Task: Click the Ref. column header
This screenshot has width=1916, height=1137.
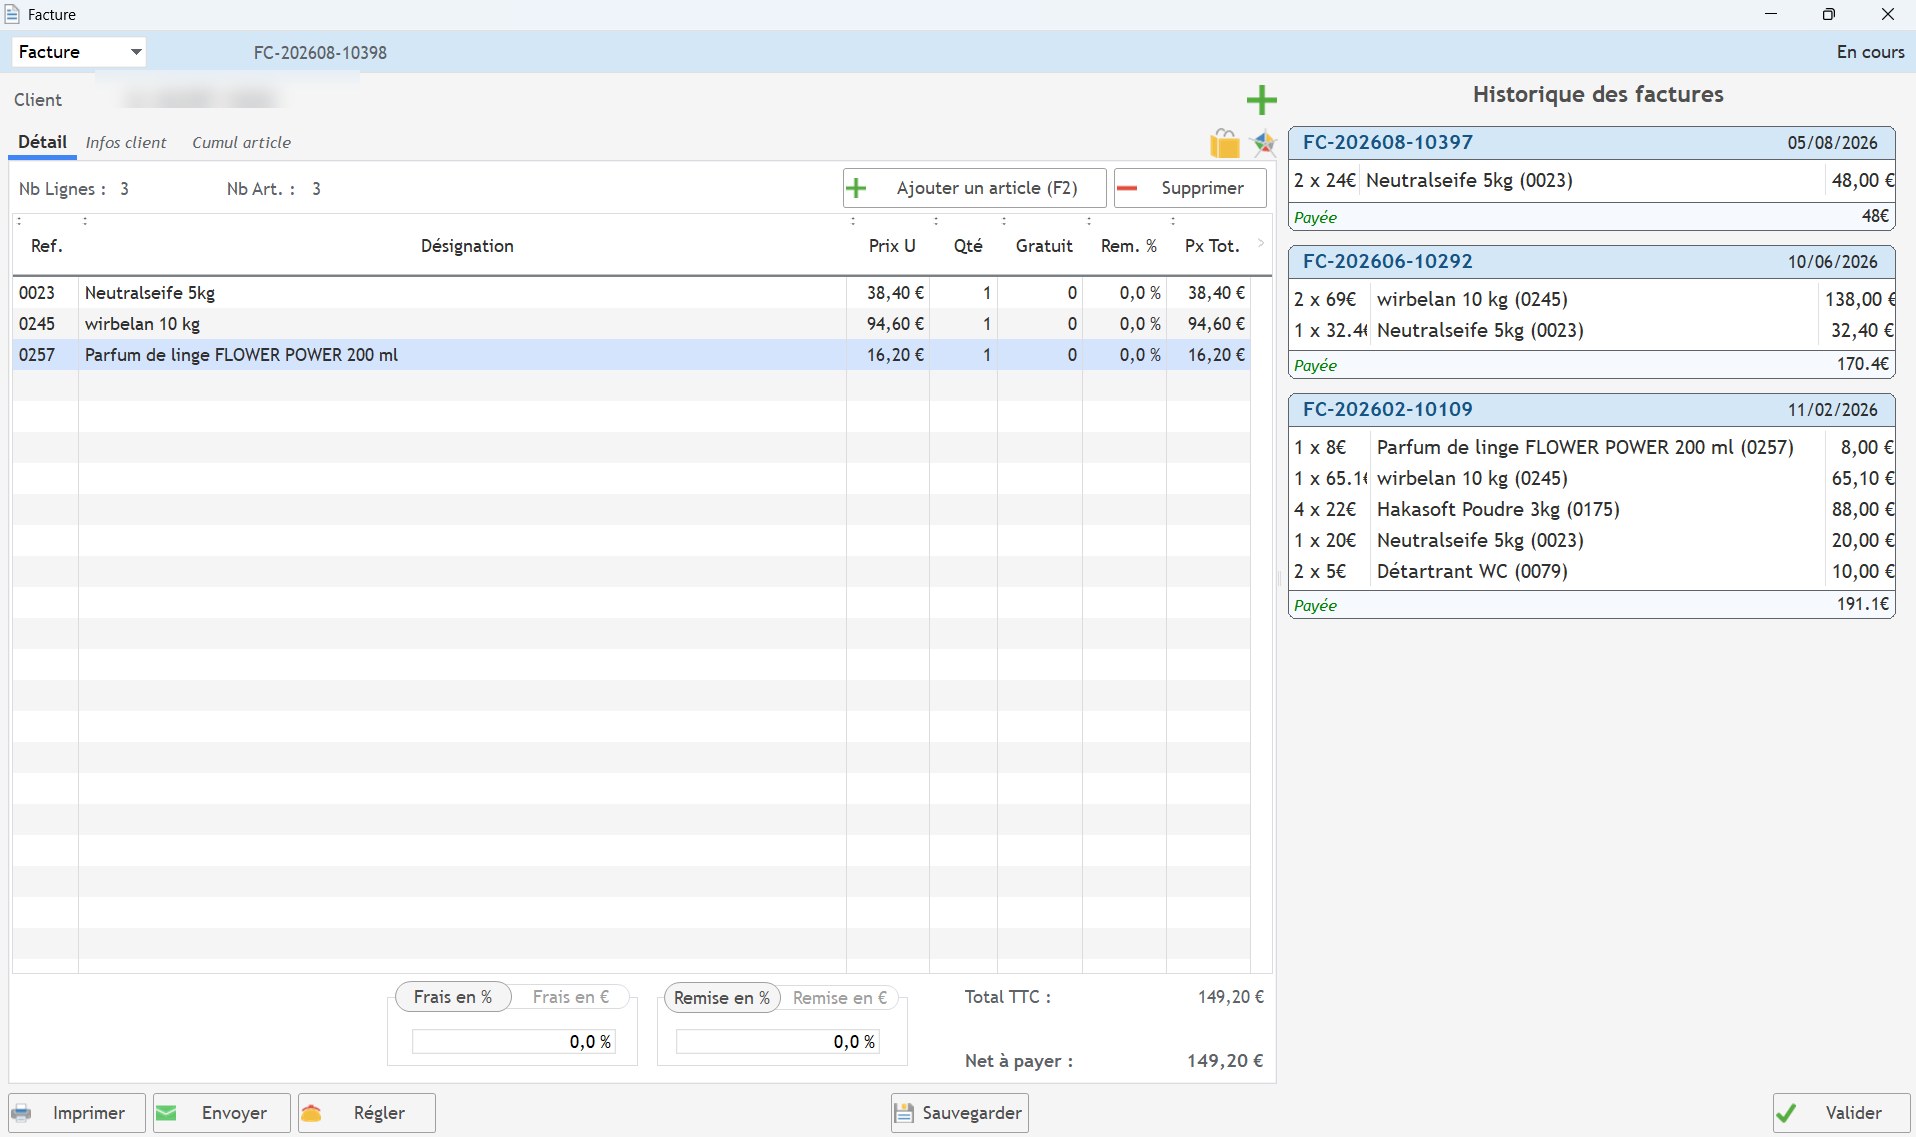Action: point(46,246)
